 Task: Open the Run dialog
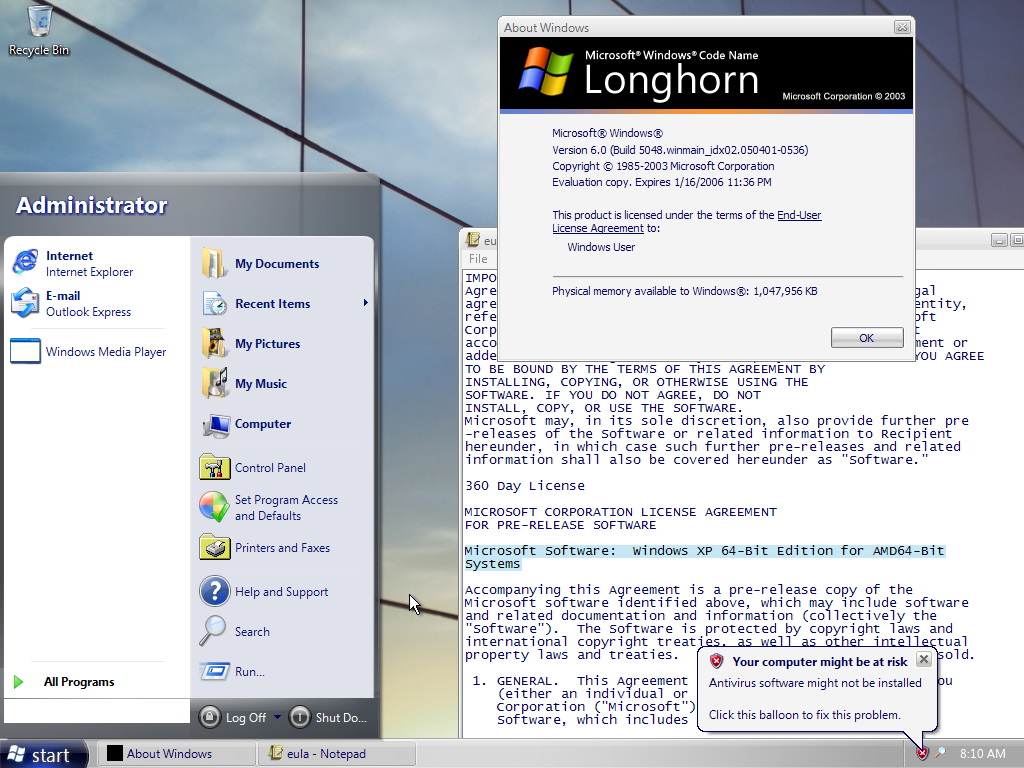pyautogui.click(x=249, y=672)
